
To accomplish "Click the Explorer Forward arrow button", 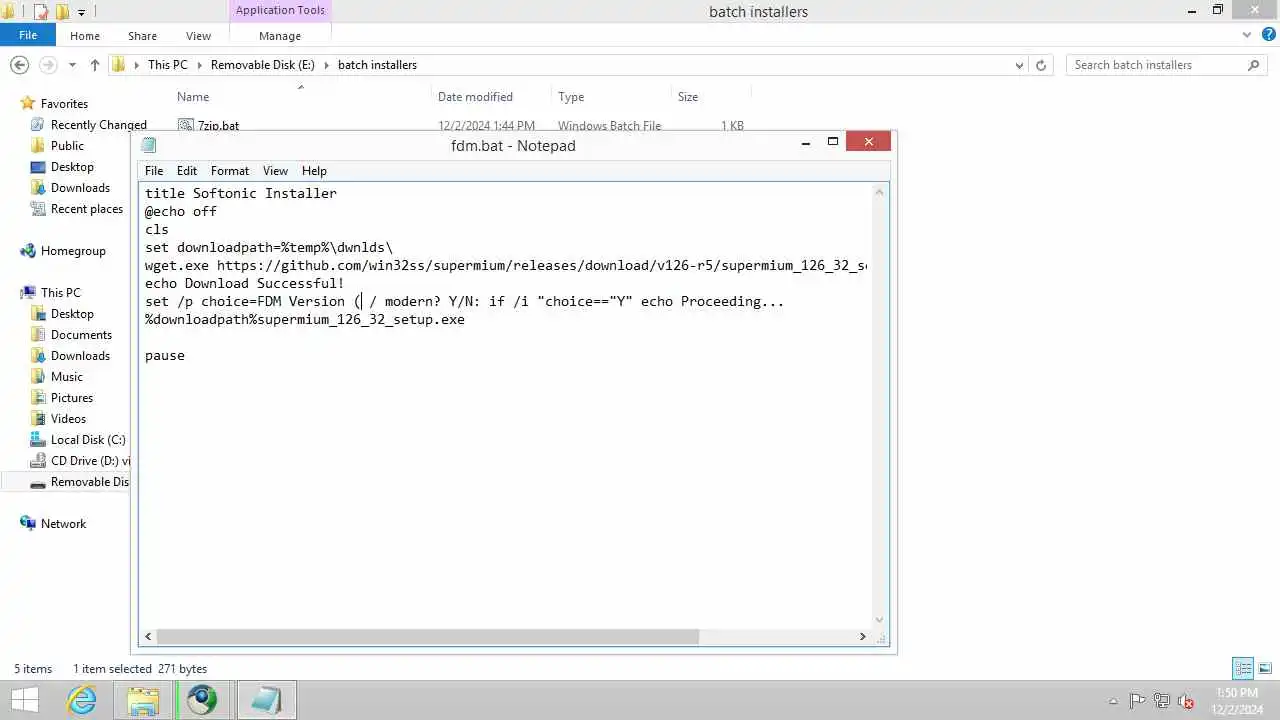I will 47,65.
